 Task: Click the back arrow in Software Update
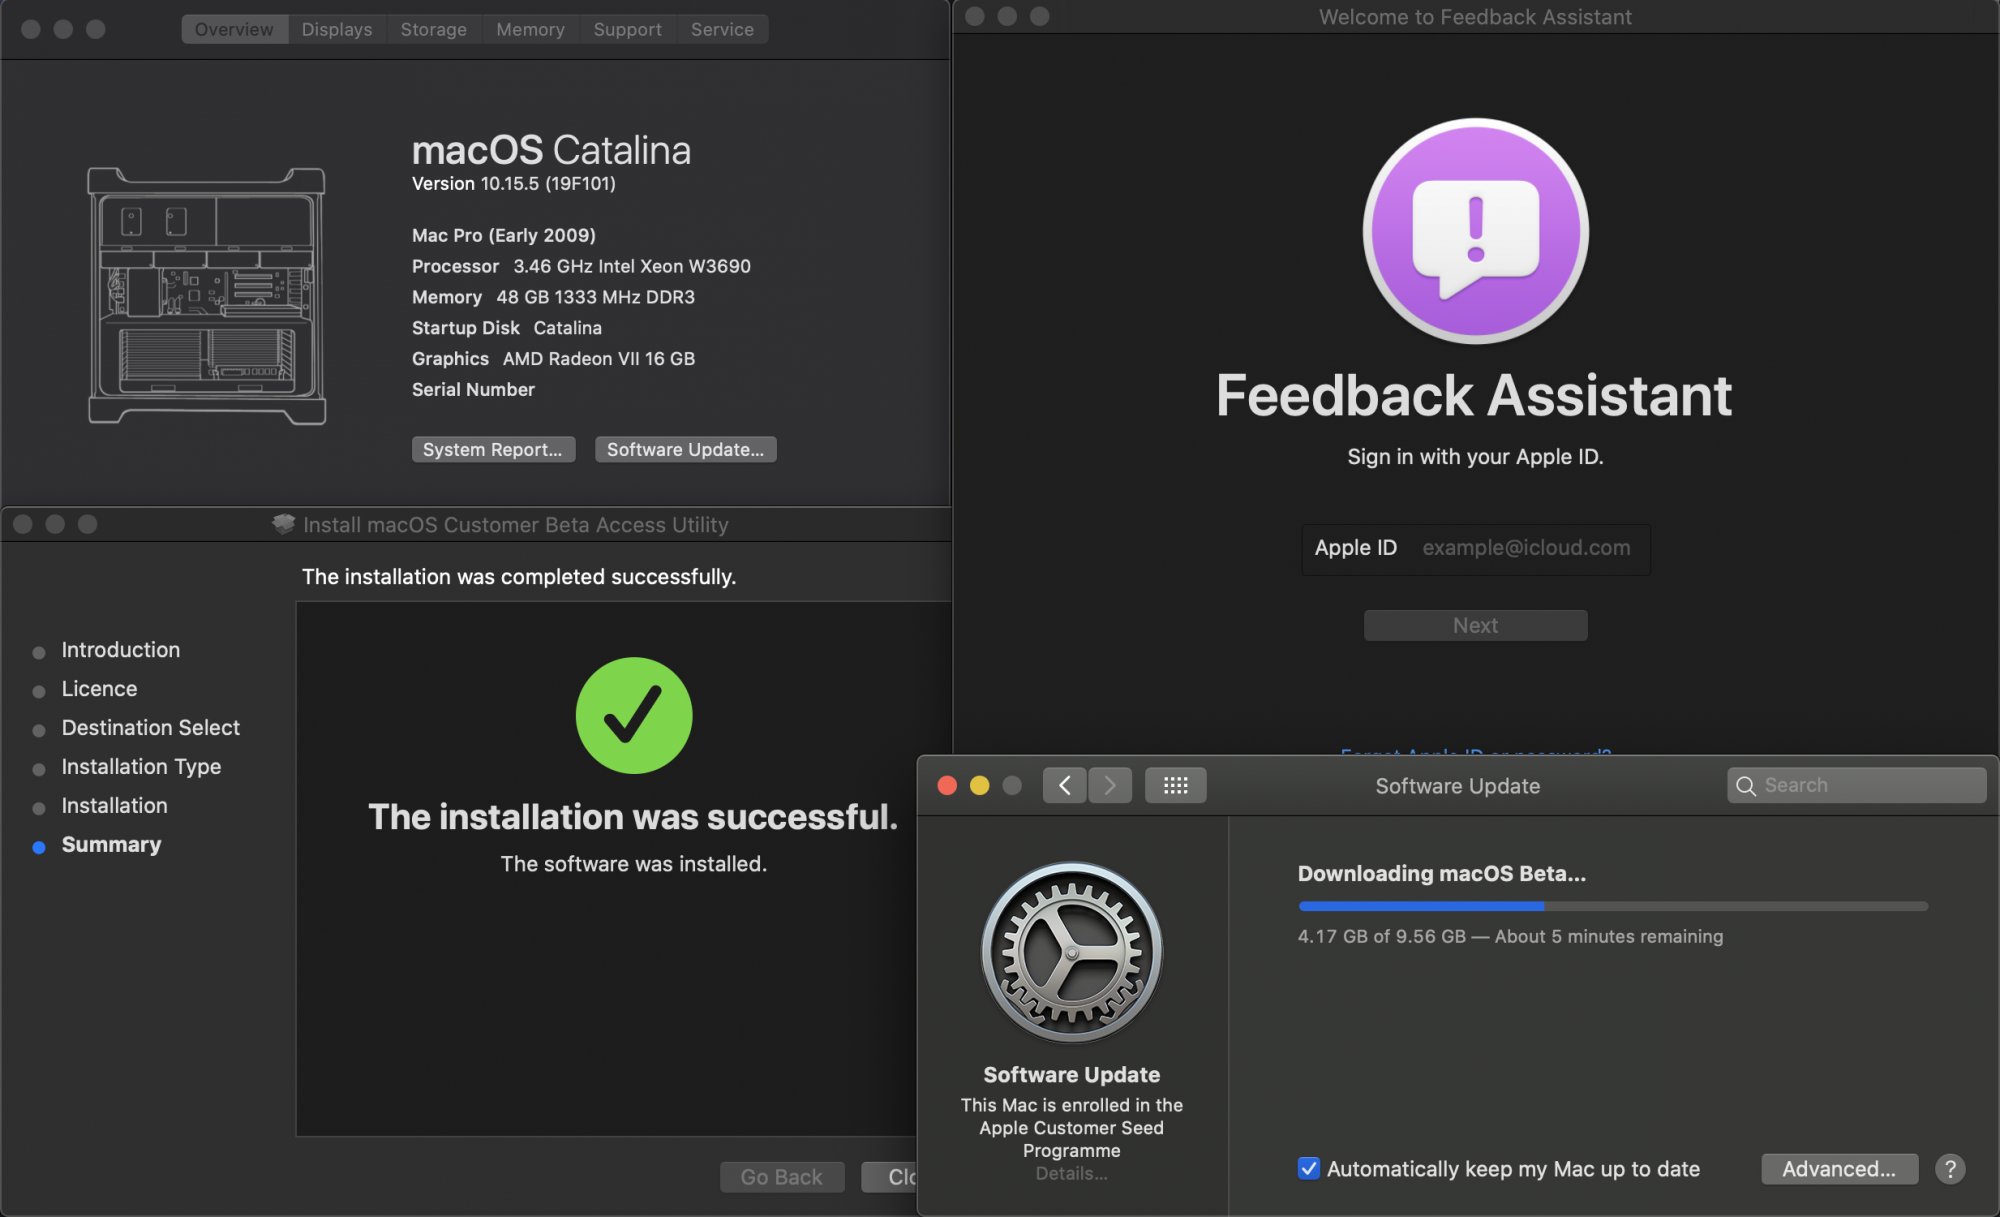tap(1065, 786)
